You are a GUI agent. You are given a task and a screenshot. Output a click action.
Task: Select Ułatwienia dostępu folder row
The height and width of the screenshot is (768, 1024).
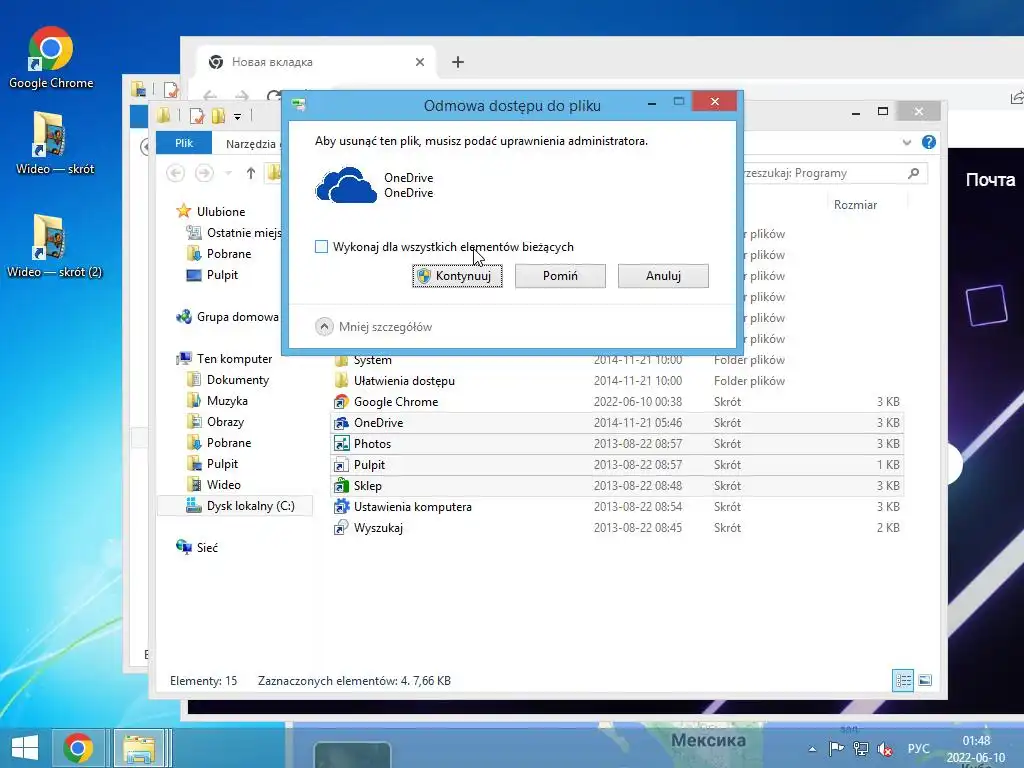coord(617,381)
